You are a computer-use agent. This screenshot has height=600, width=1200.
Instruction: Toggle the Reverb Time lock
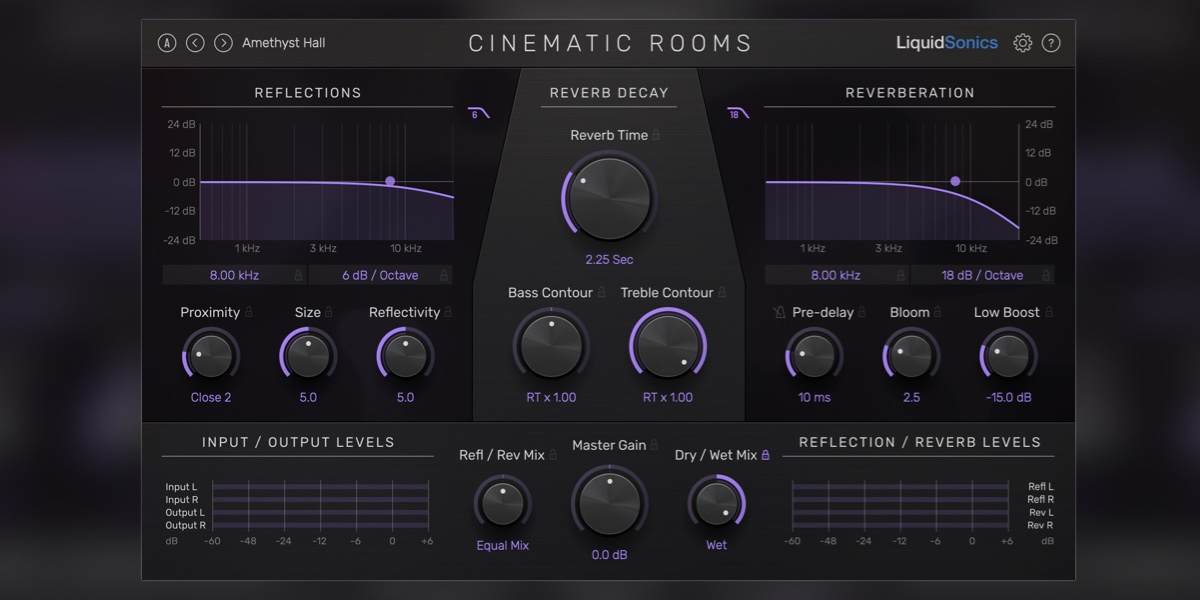point(657,135)
